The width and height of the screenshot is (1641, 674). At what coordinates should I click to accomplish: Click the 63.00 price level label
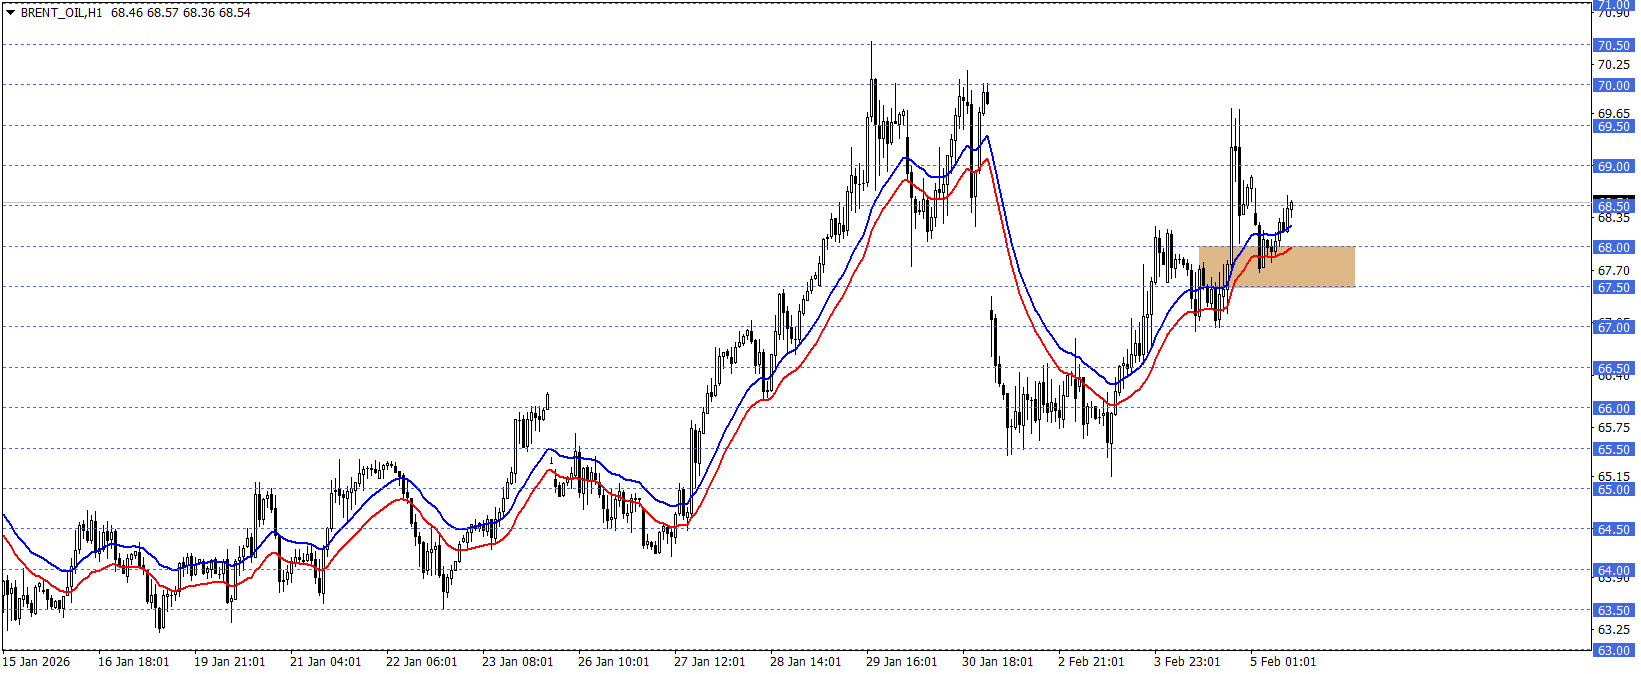[1613, 650]
